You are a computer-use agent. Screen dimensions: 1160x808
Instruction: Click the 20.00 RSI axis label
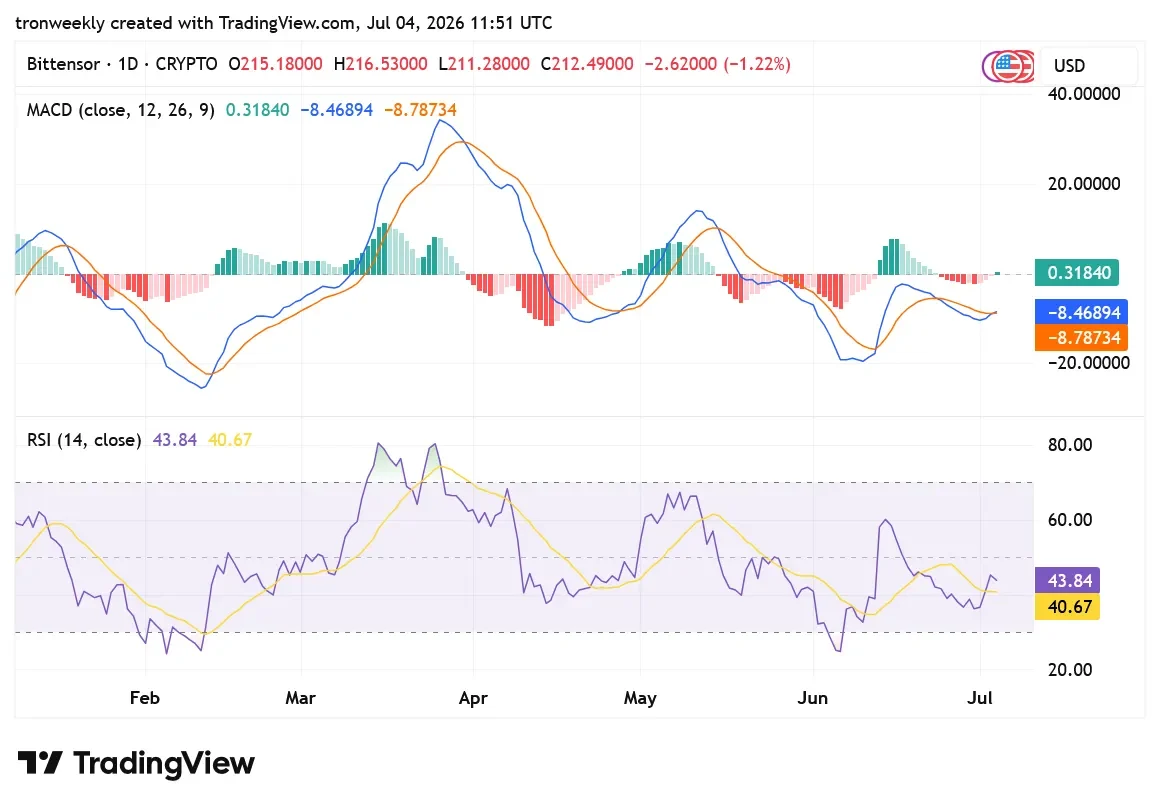(x=1070, y=670)
